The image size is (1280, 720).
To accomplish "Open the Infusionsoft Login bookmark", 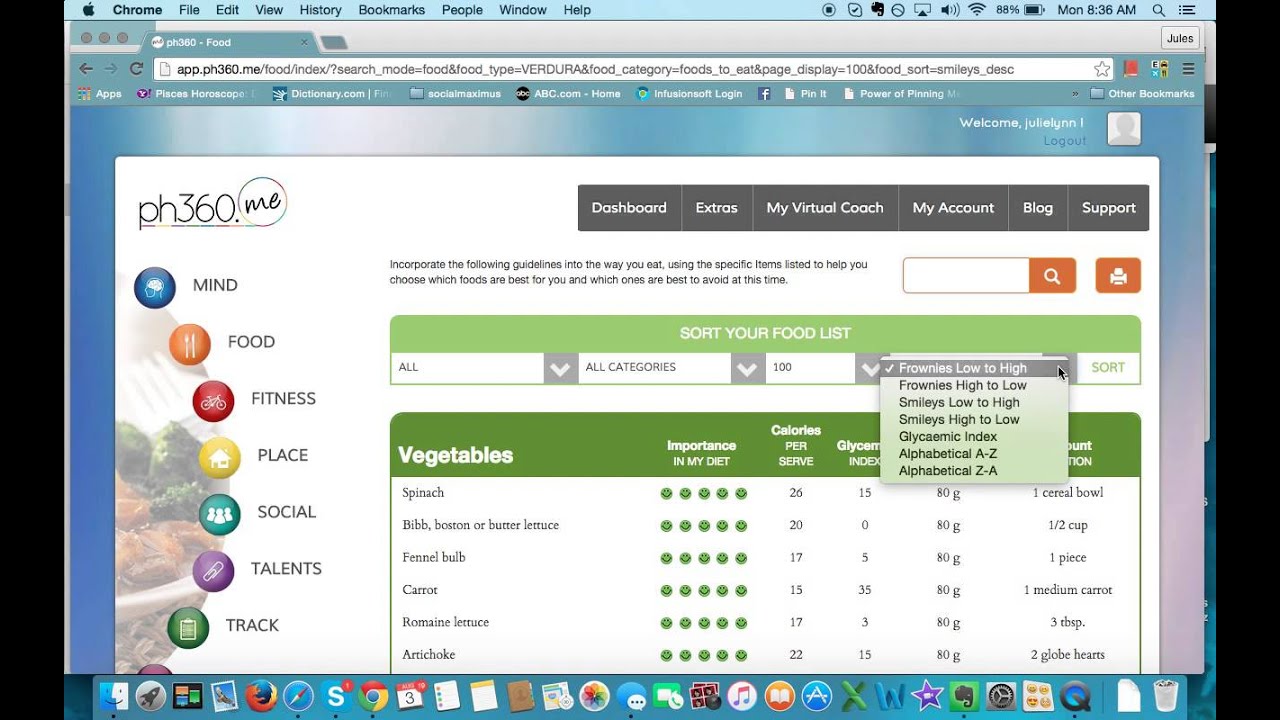I will pyautogui.click(x=689, y=94).
